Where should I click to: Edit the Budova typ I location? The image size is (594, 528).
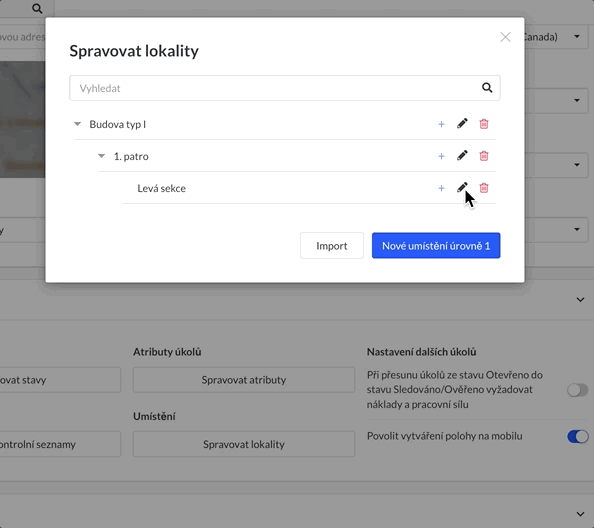click(462, 123)
